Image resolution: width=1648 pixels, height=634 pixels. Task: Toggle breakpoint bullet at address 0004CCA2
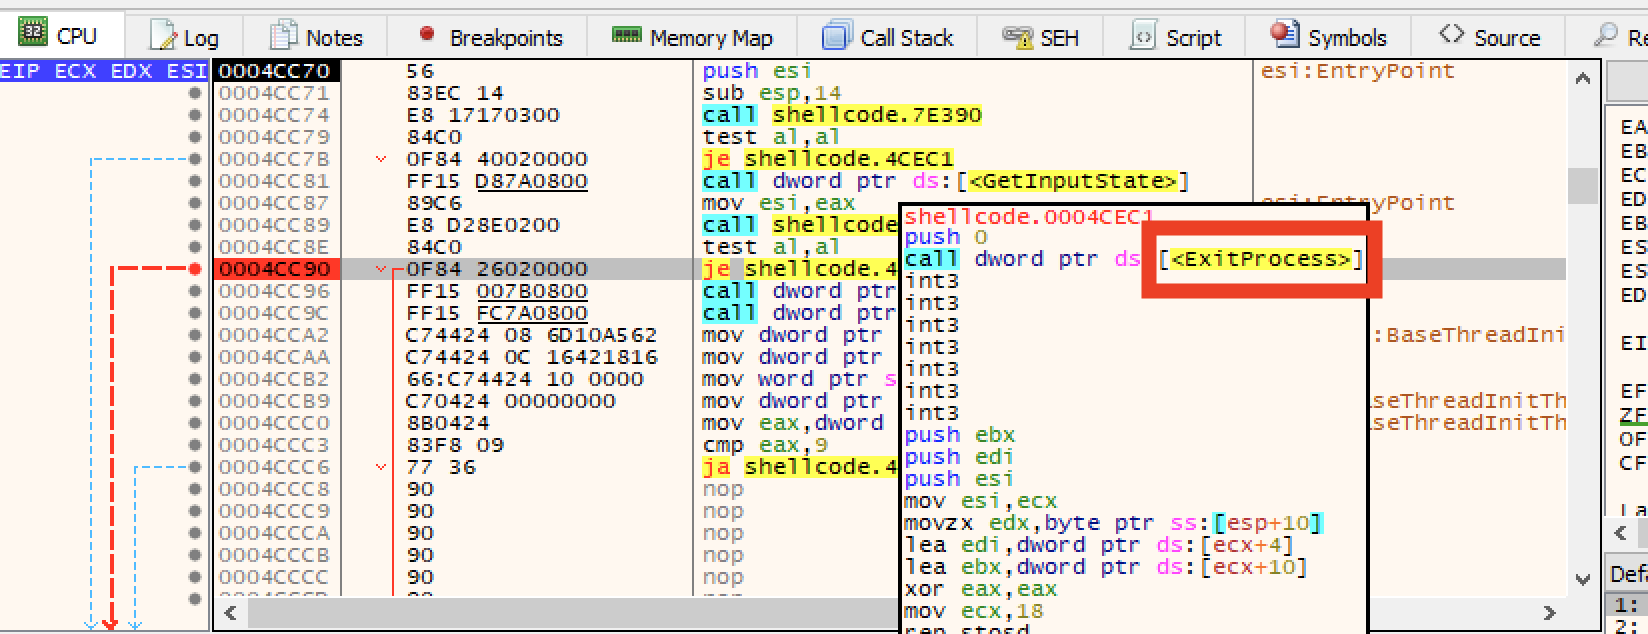click(x=195, y=335)
